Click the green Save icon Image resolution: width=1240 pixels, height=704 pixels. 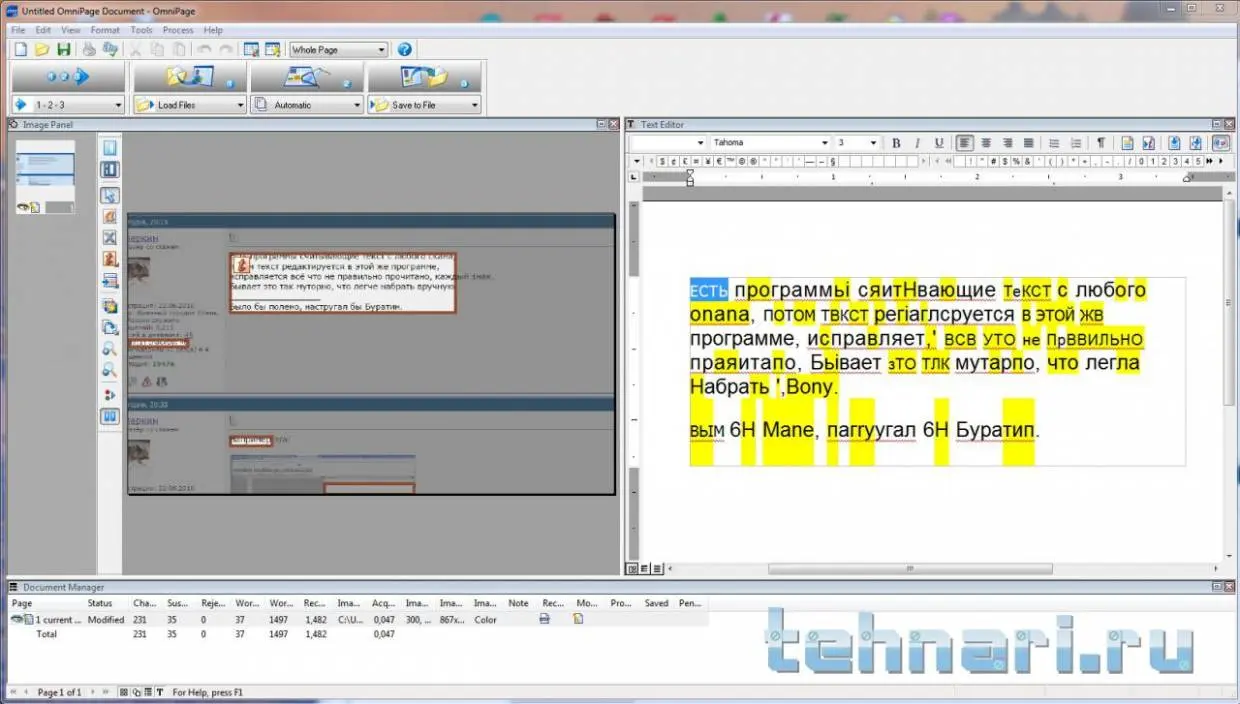coord(64,49)
